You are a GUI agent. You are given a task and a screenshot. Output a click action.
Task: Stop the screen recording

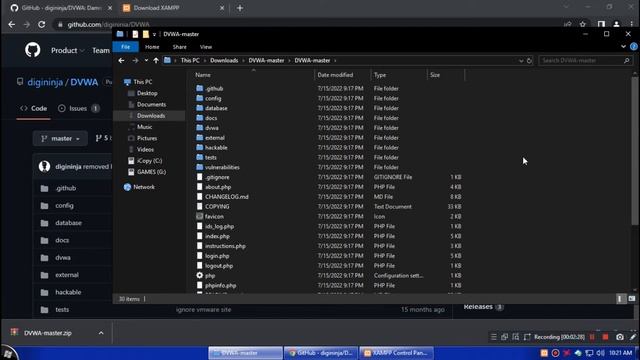605,337
